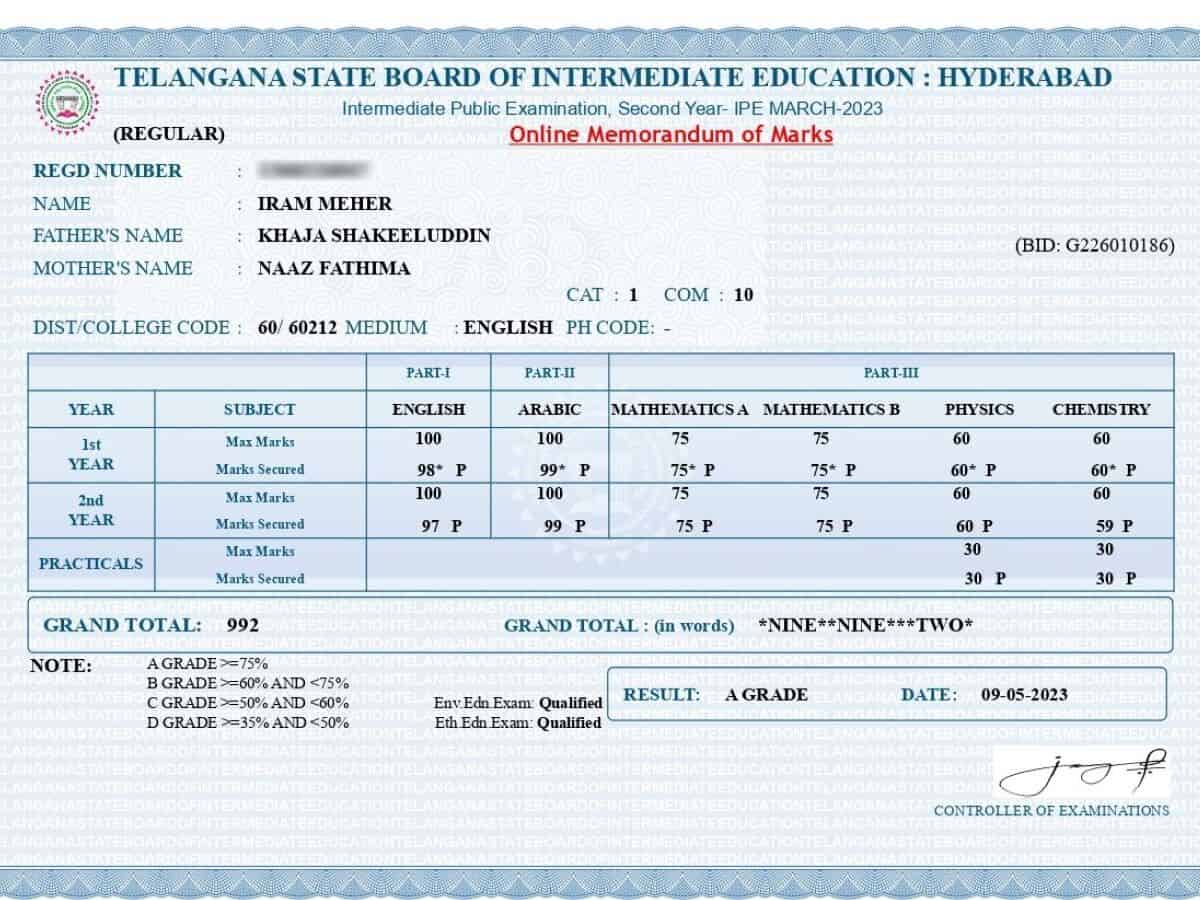Click ENGLISH next to the MEDIUM label
Screen dimensions: 1200x900
(x=508, y=327)
